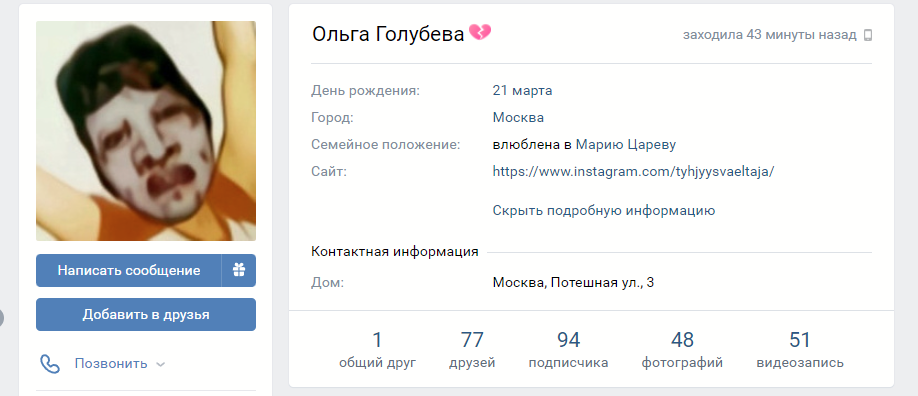This screenshot has width=918, height=396.
Task: Open the 48 фотографий counter
Action: pyautogui.click(x=682, y=350)
